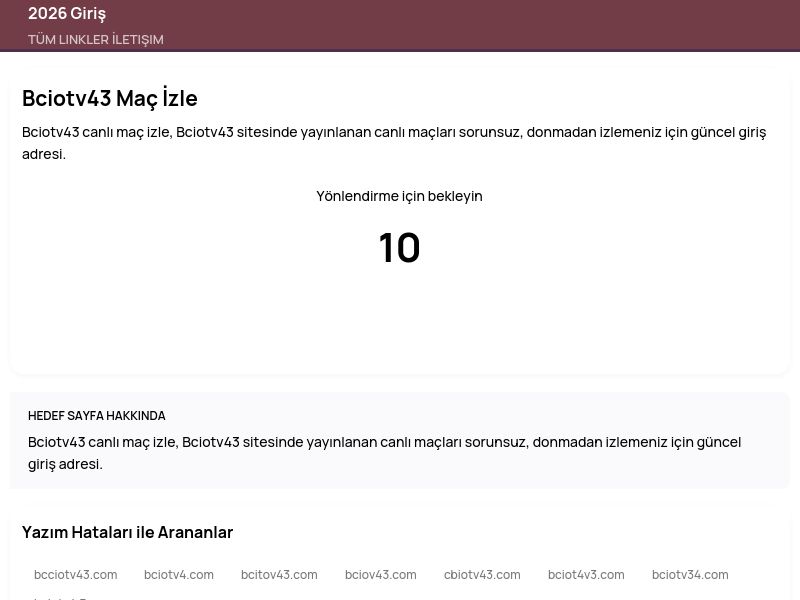Select the bciotv4.com tag
This screenshot has height=600, width=800.
(179, 574)
